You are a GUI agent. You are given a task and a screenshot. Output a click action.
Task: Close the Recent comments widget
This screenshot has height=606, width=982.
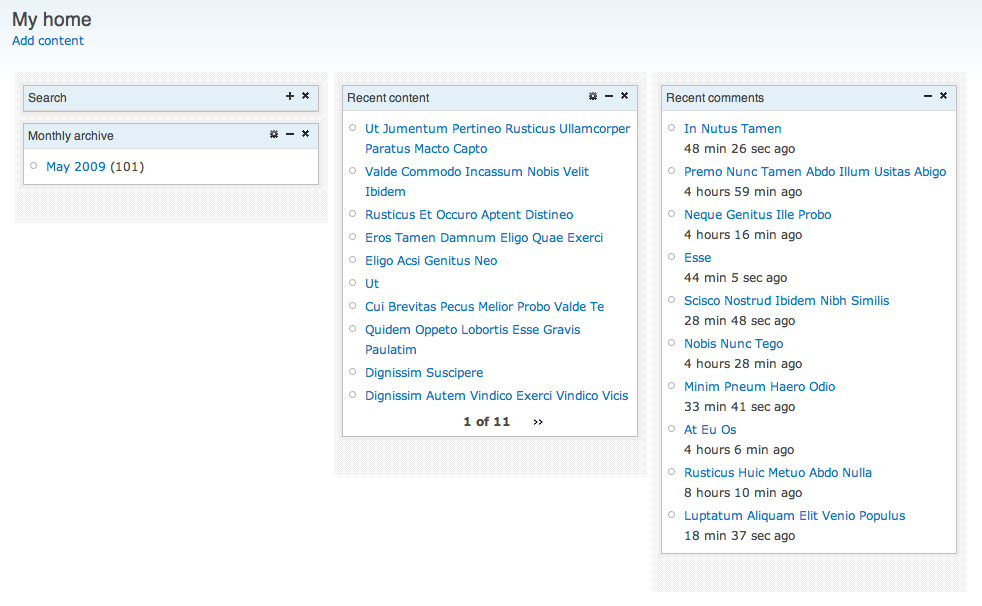(943, 96)
